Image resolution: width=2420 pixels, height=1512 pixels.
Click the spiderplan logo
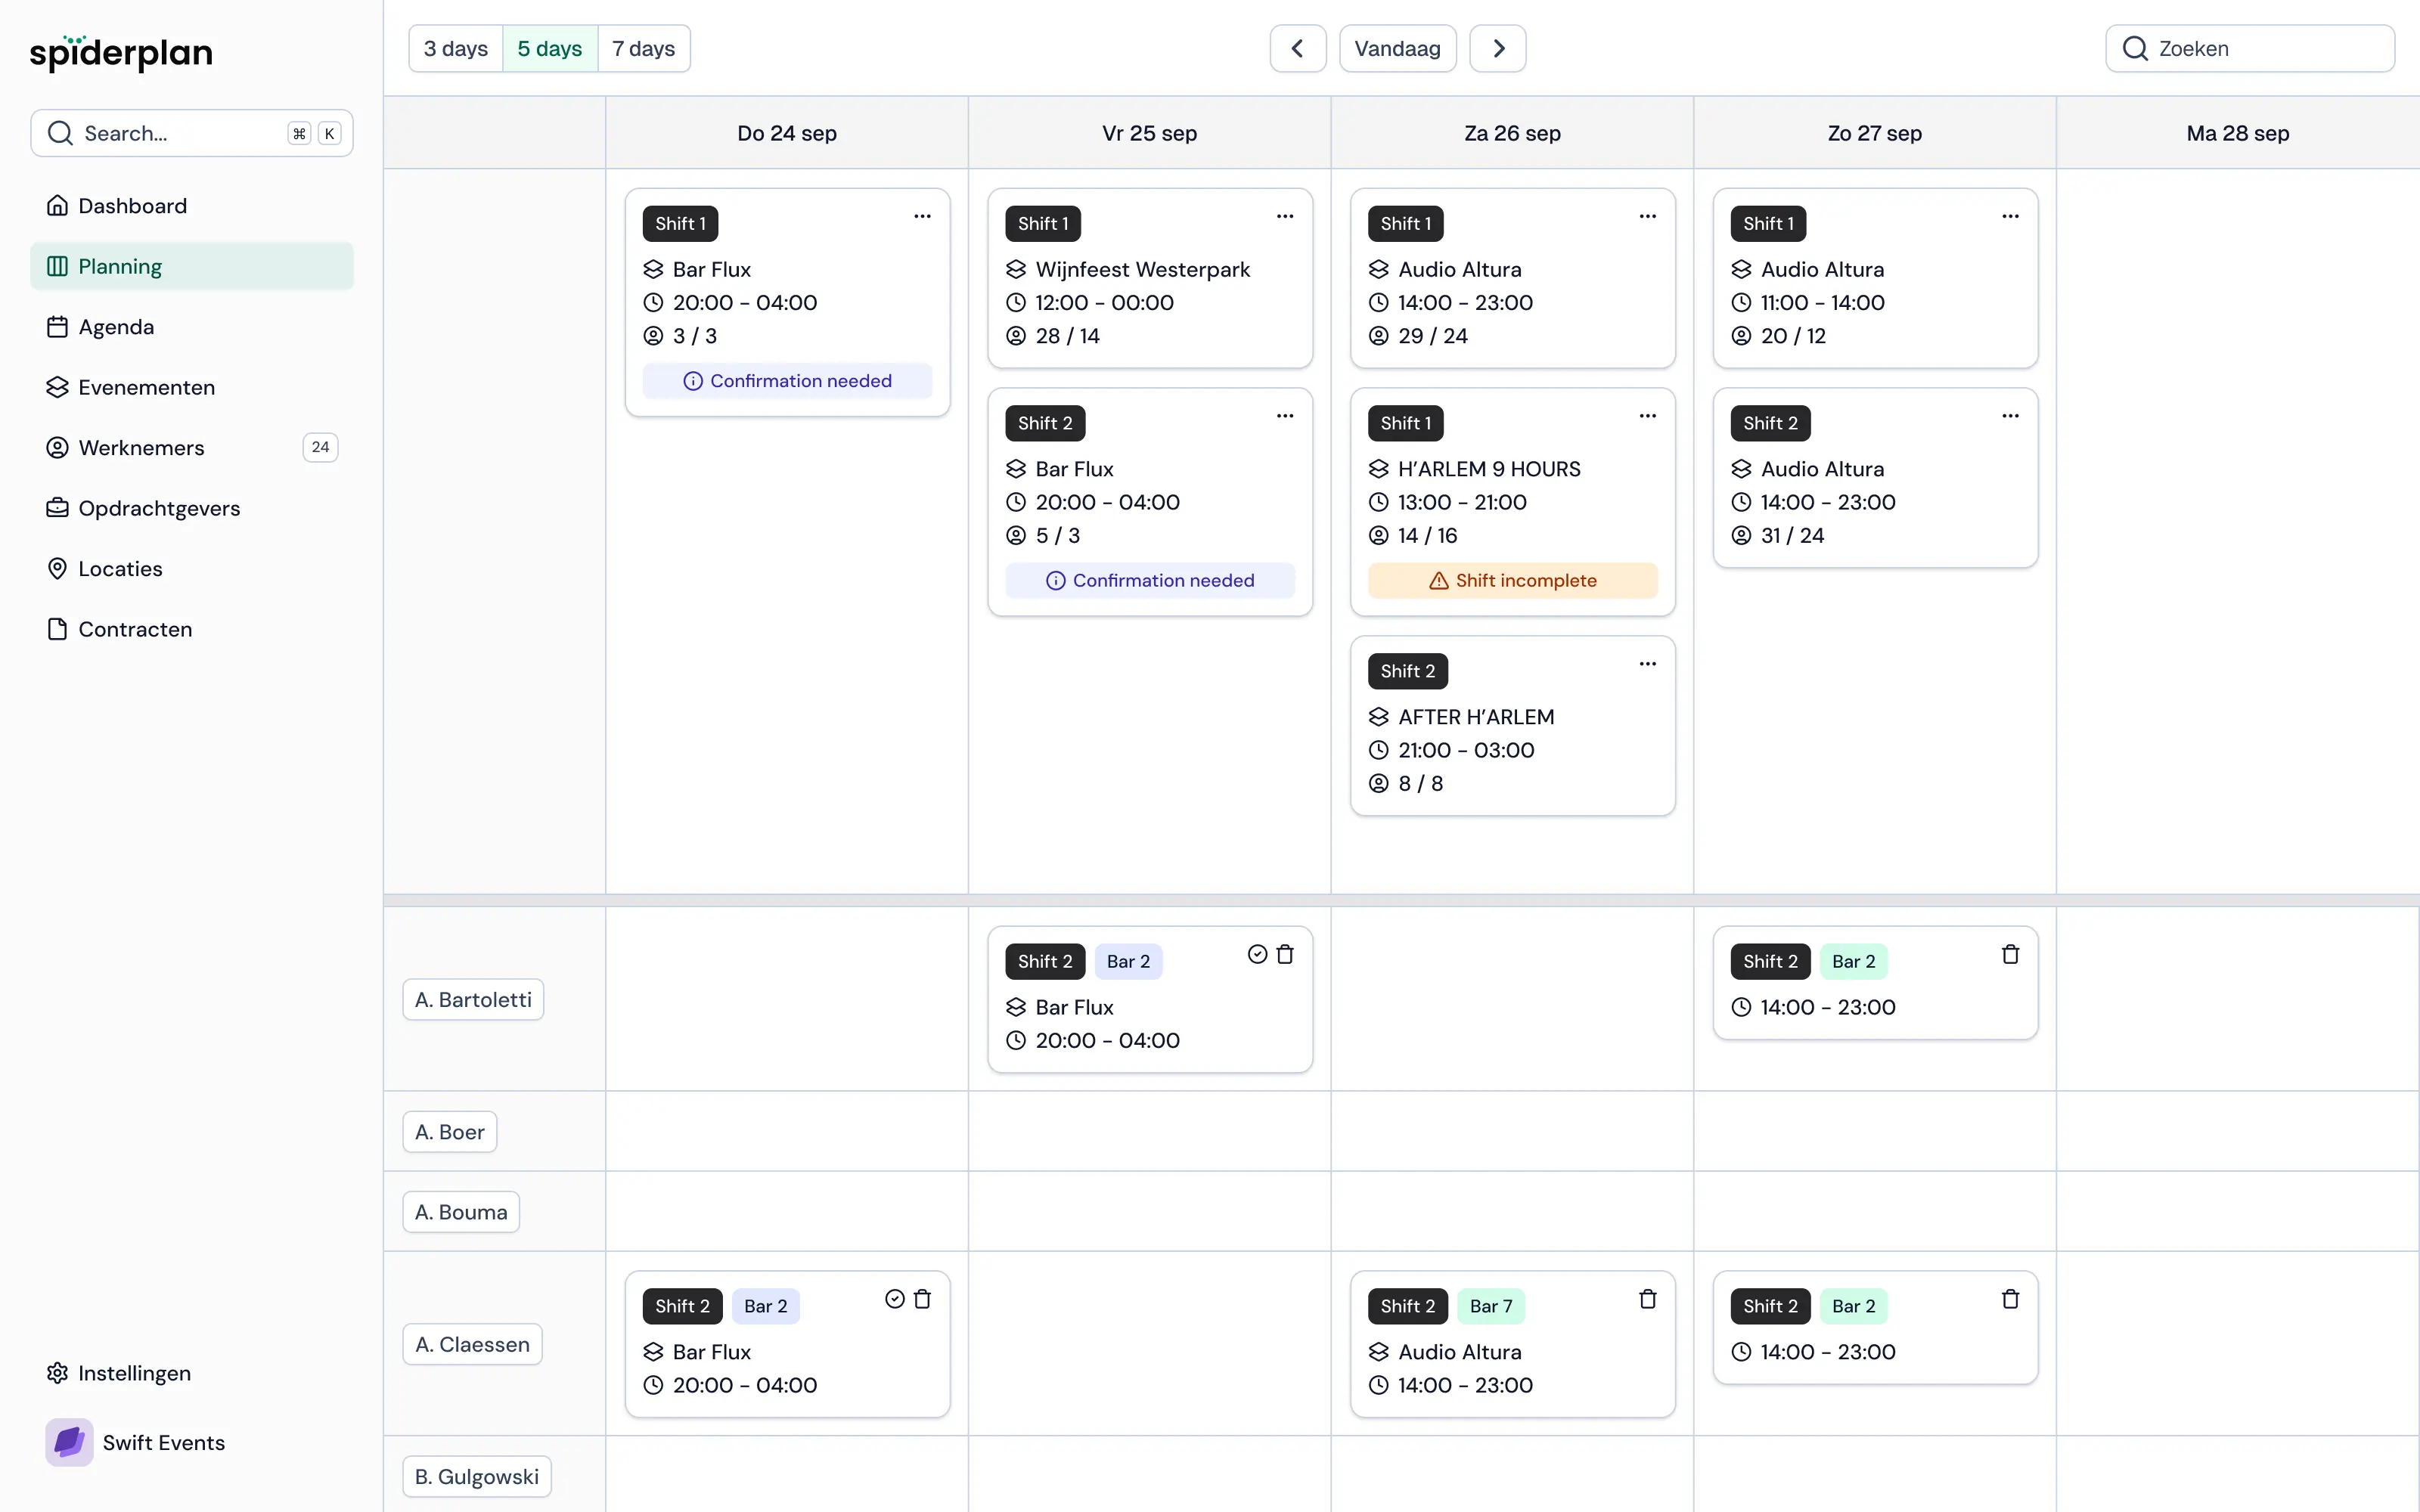121,52
